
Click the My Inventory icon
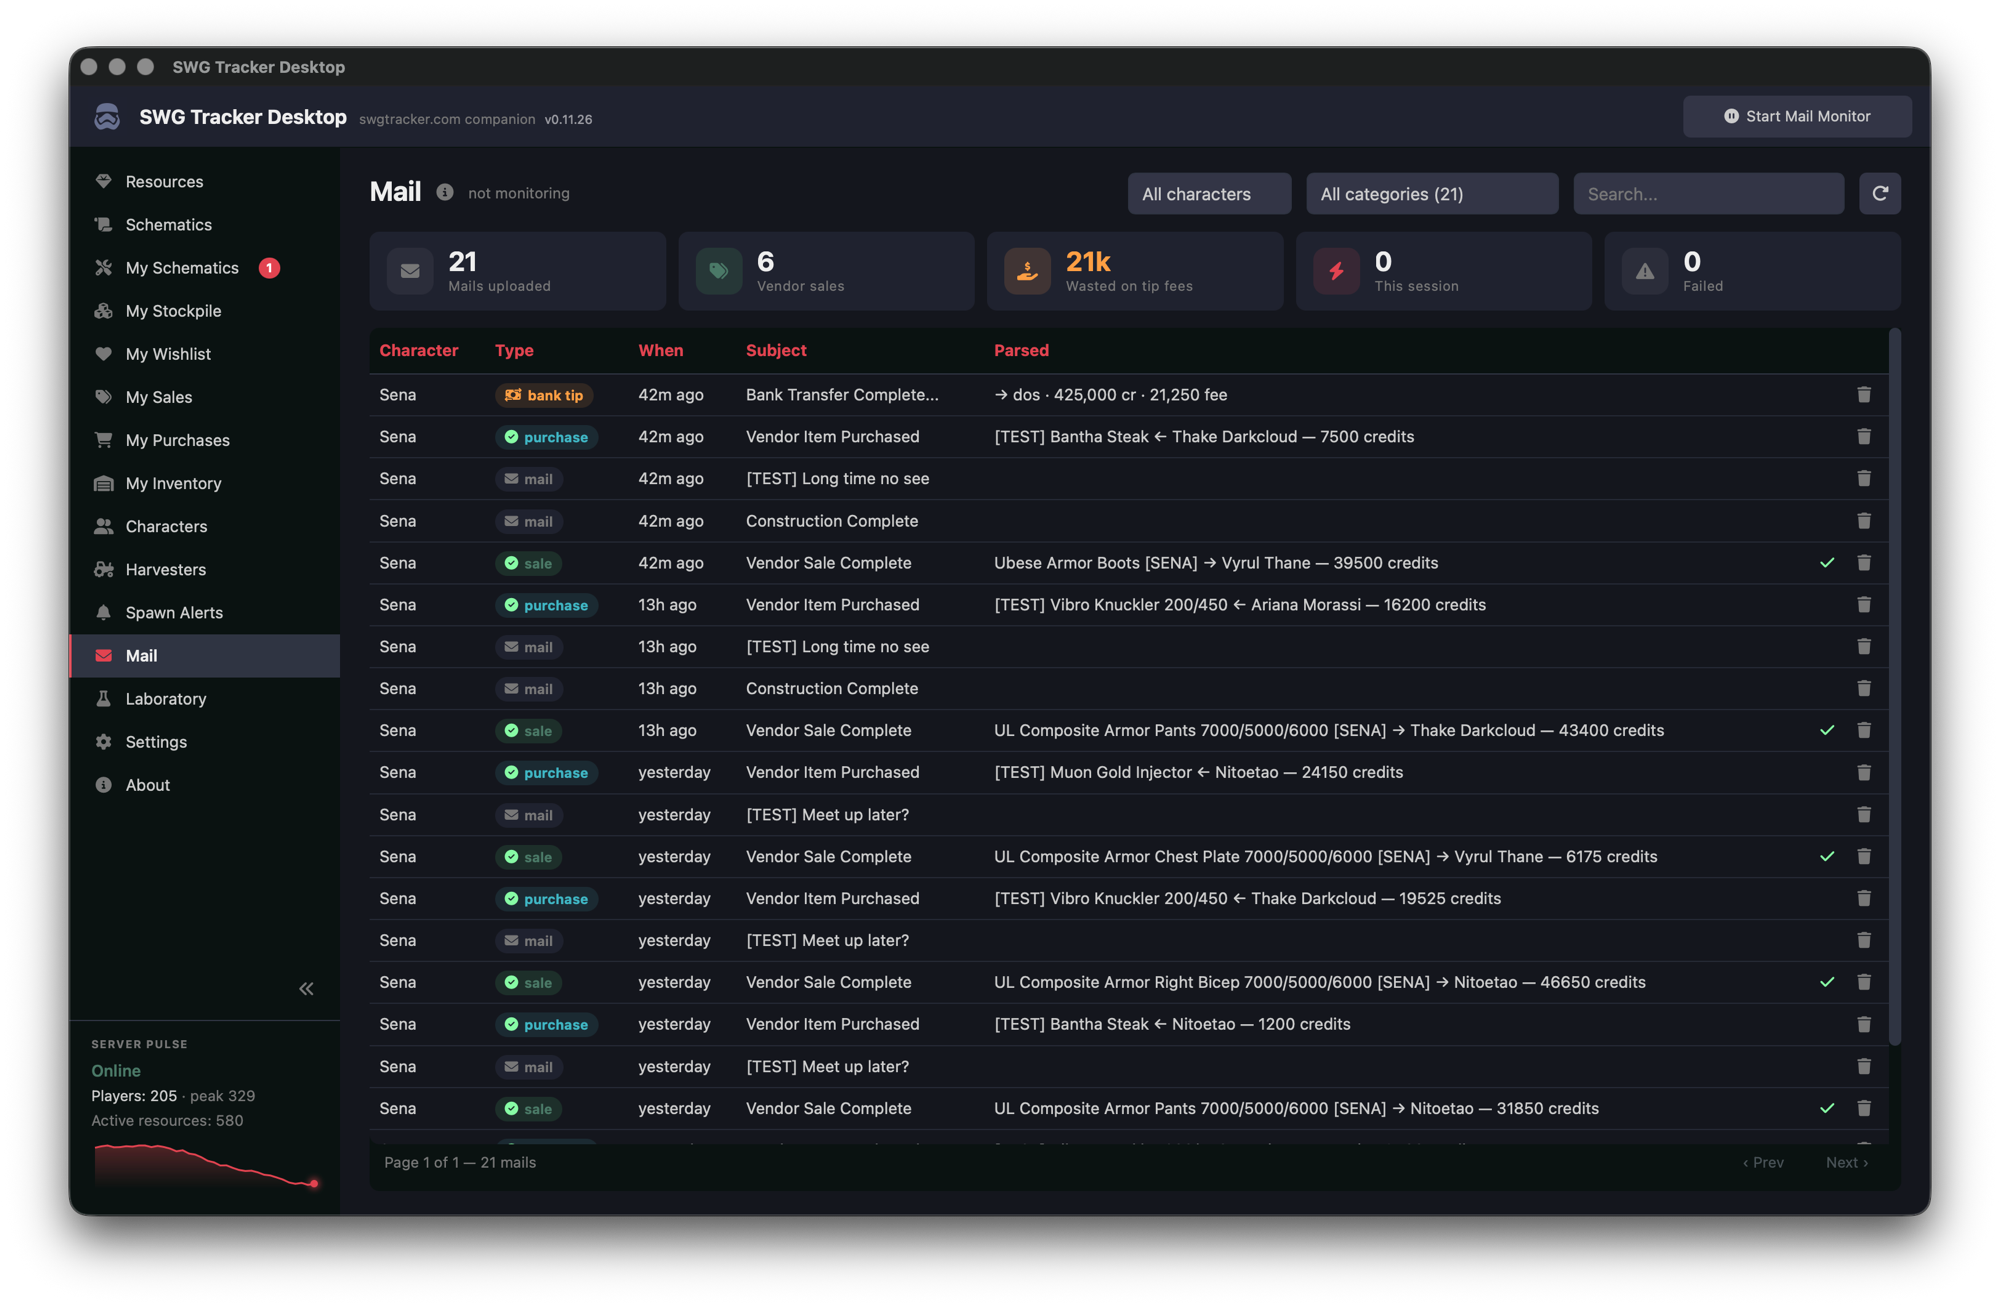103,483
